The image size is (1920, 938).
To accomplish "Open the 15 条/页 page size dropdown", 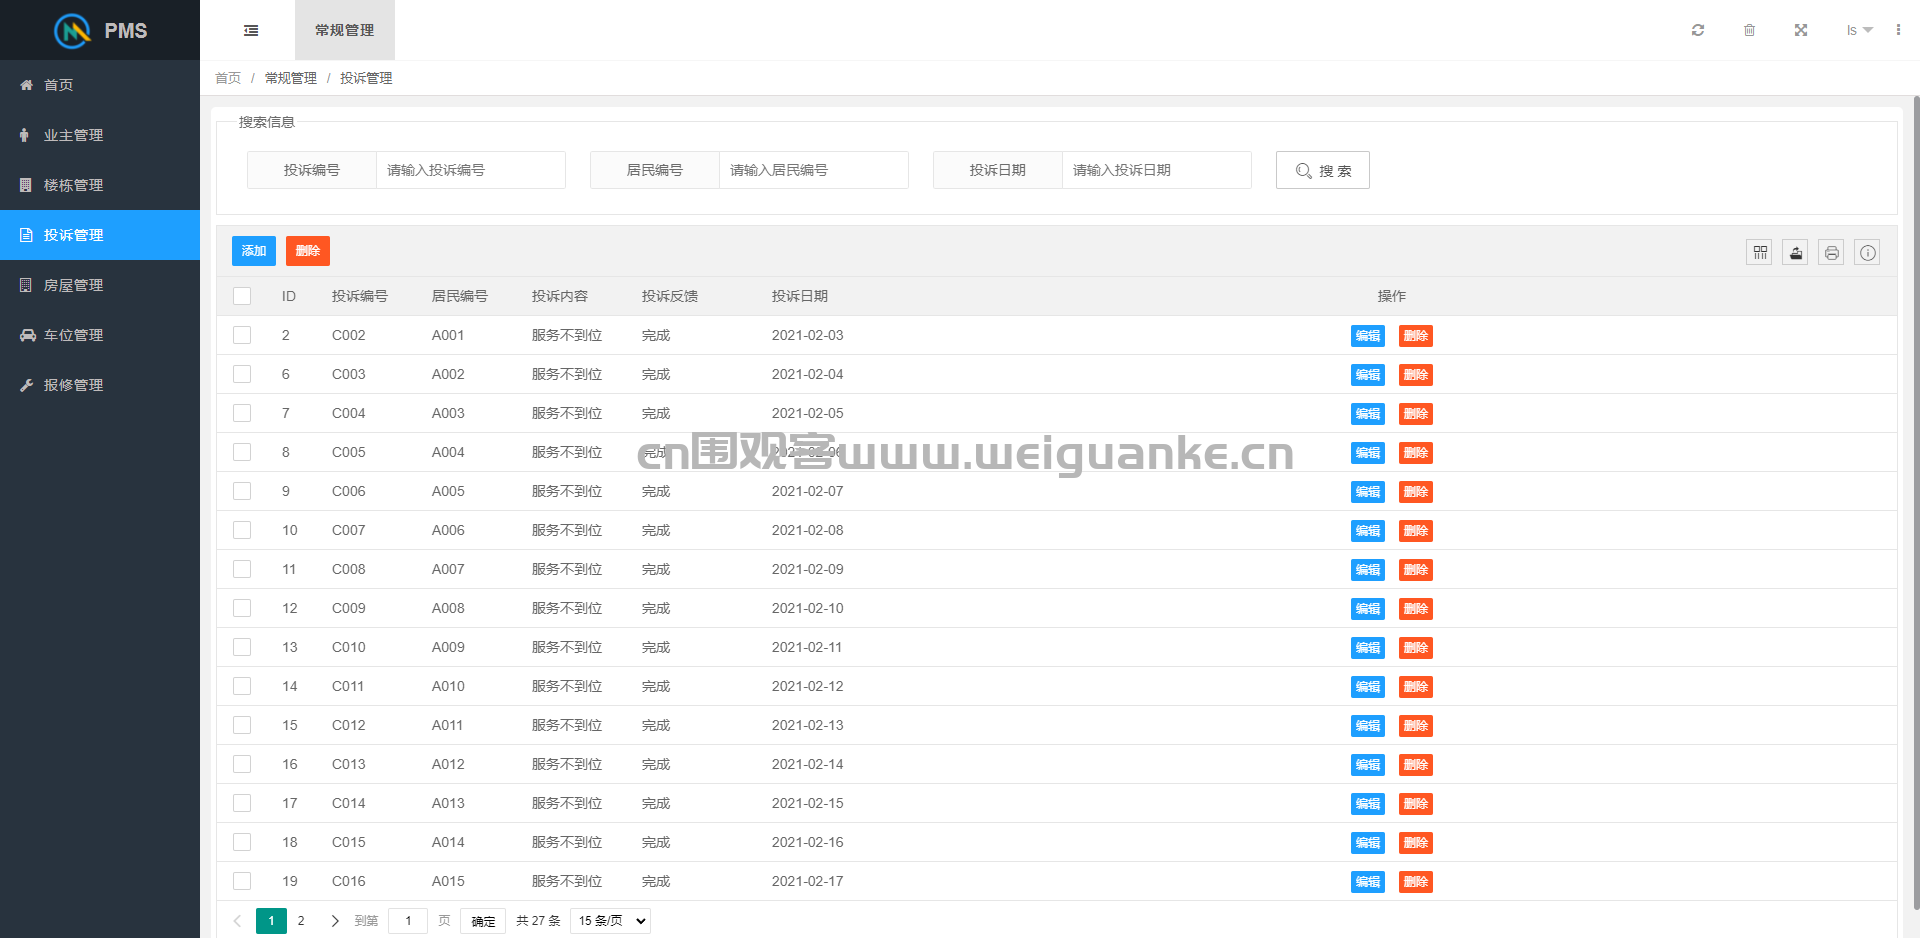I will pyautogui.click(x=610, y=921).
